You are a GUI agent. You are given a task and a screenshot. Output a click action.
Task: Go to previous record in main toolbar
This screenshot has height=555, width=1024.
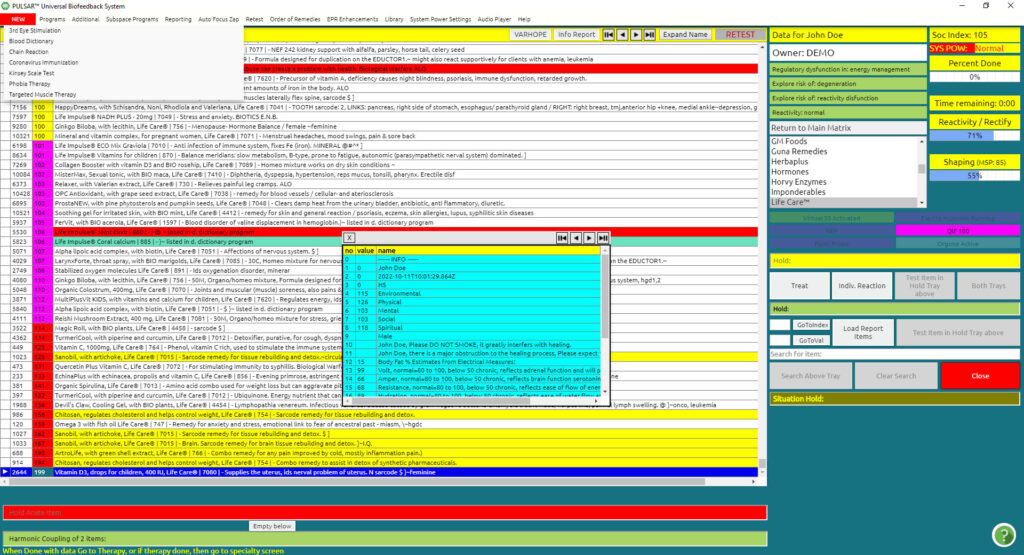click(x=623, y=35)
